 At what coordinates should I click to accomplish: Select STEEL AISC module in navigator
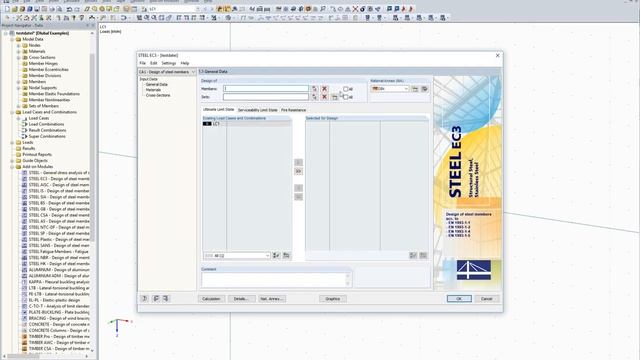59,185
